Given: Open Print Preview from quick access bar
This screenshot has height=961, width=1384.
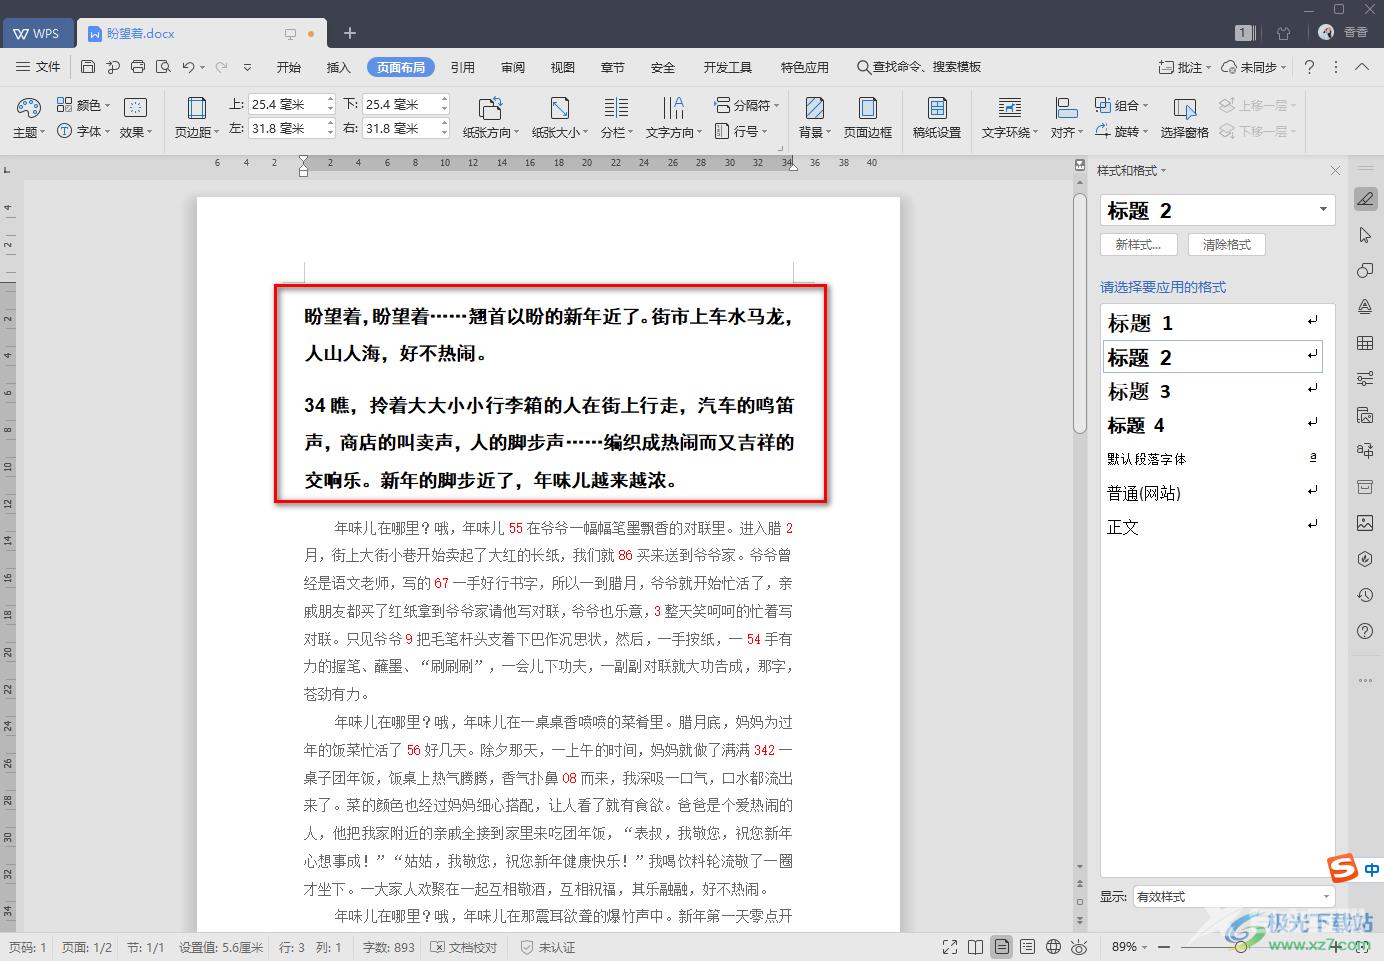Looking at the screenshot, I should (163, 67).
